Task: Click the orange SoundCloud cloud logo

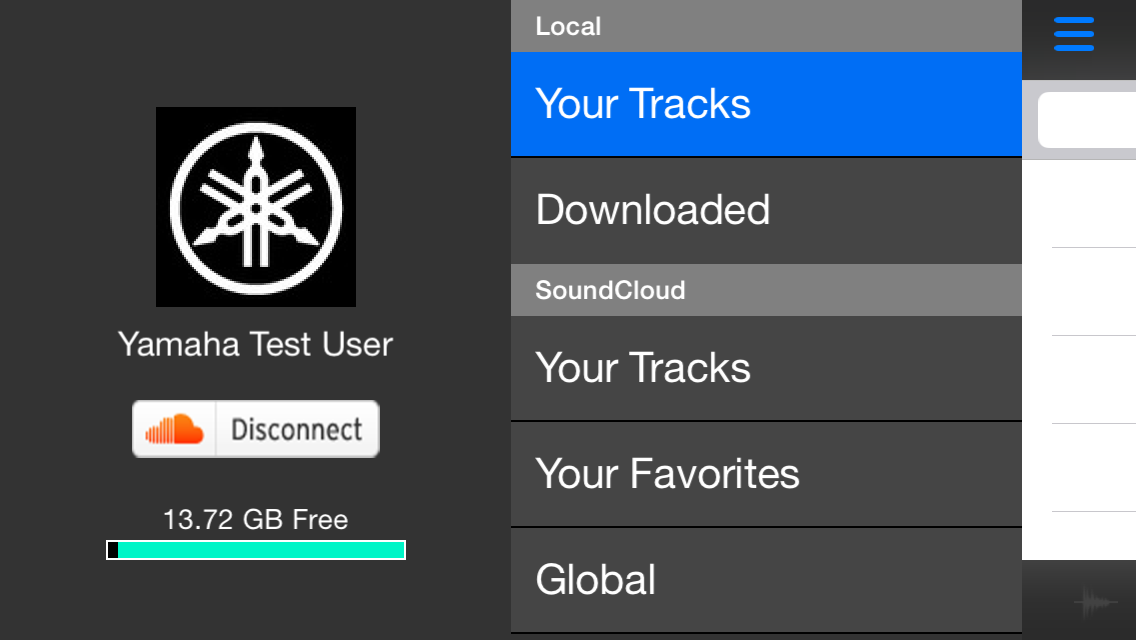Action: (x=174, y=430)
